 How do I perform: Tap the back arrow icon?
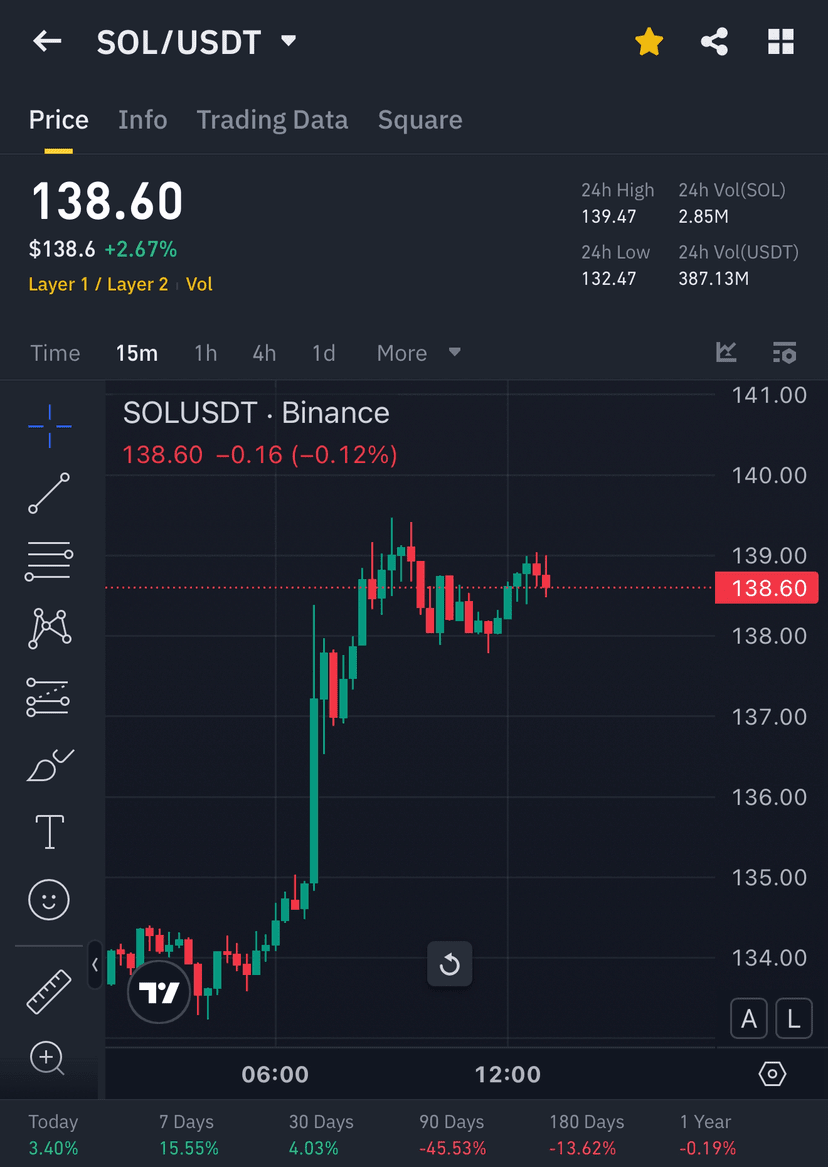tap(48, 41)
